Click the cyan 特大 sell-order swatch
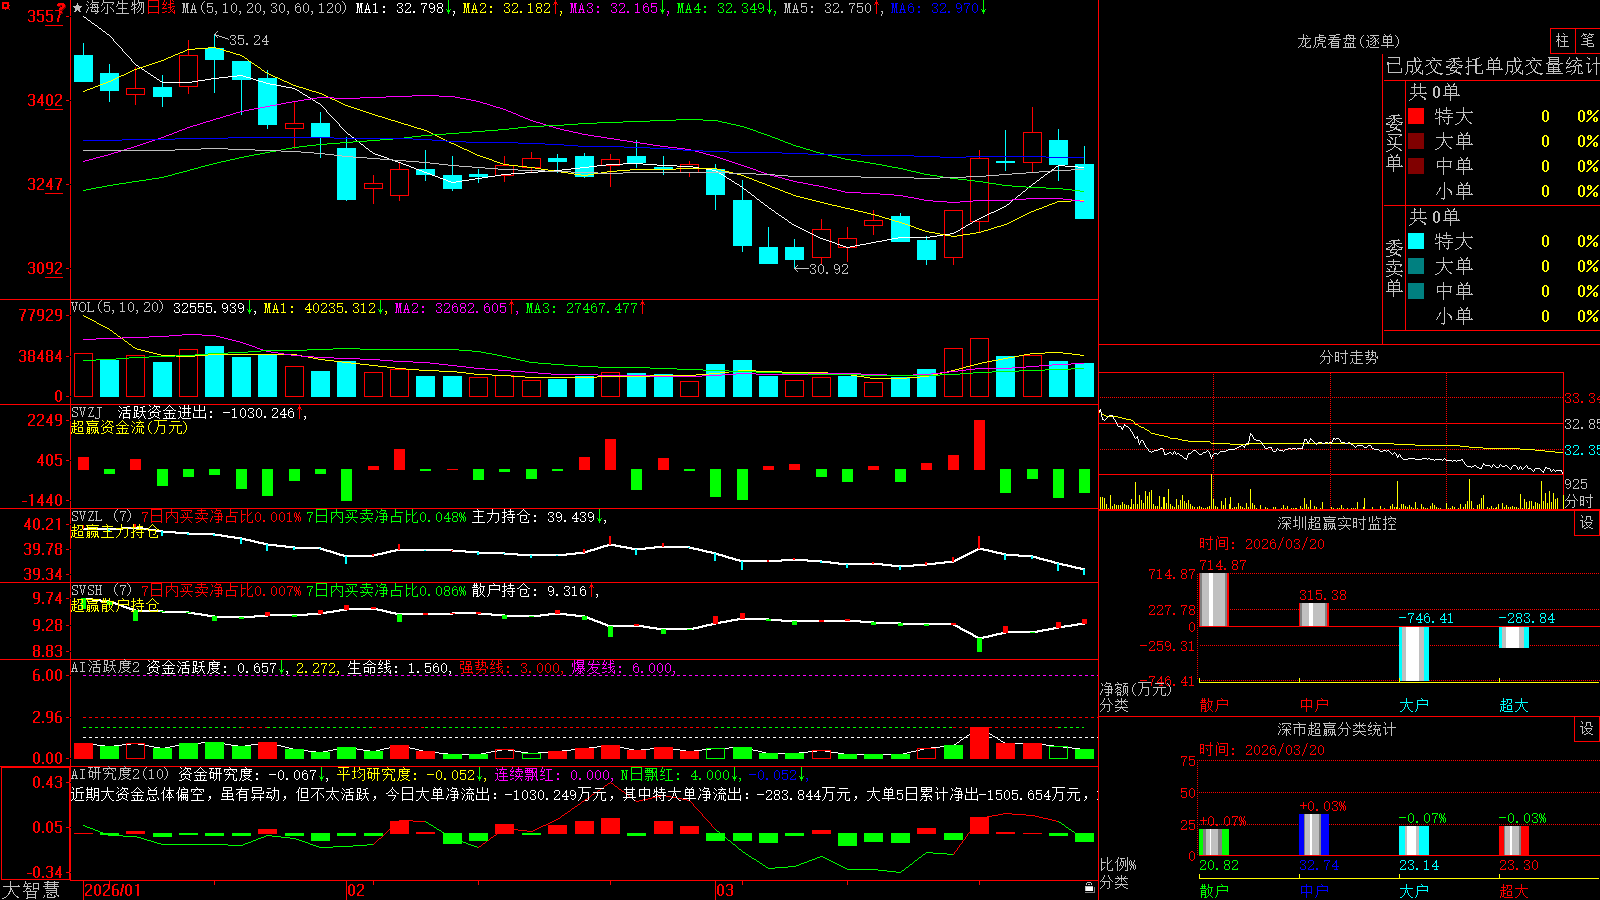 tap(1416, 241)
